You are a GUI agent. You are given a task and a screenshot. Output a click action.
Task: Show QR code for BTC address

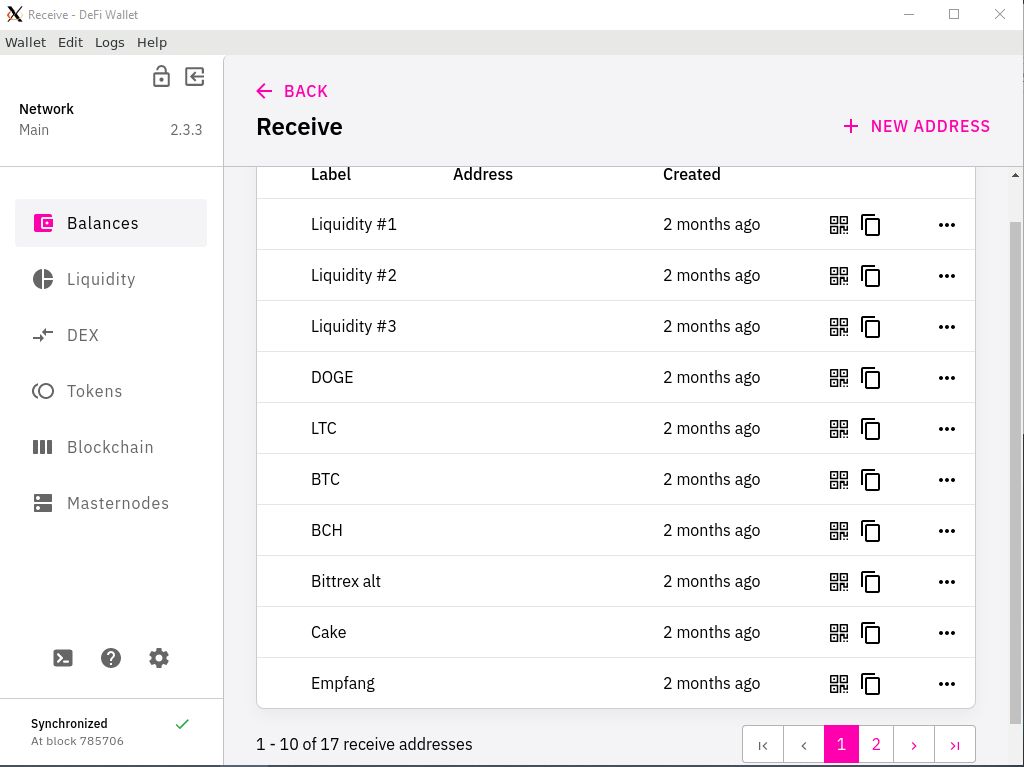[839, 480]
